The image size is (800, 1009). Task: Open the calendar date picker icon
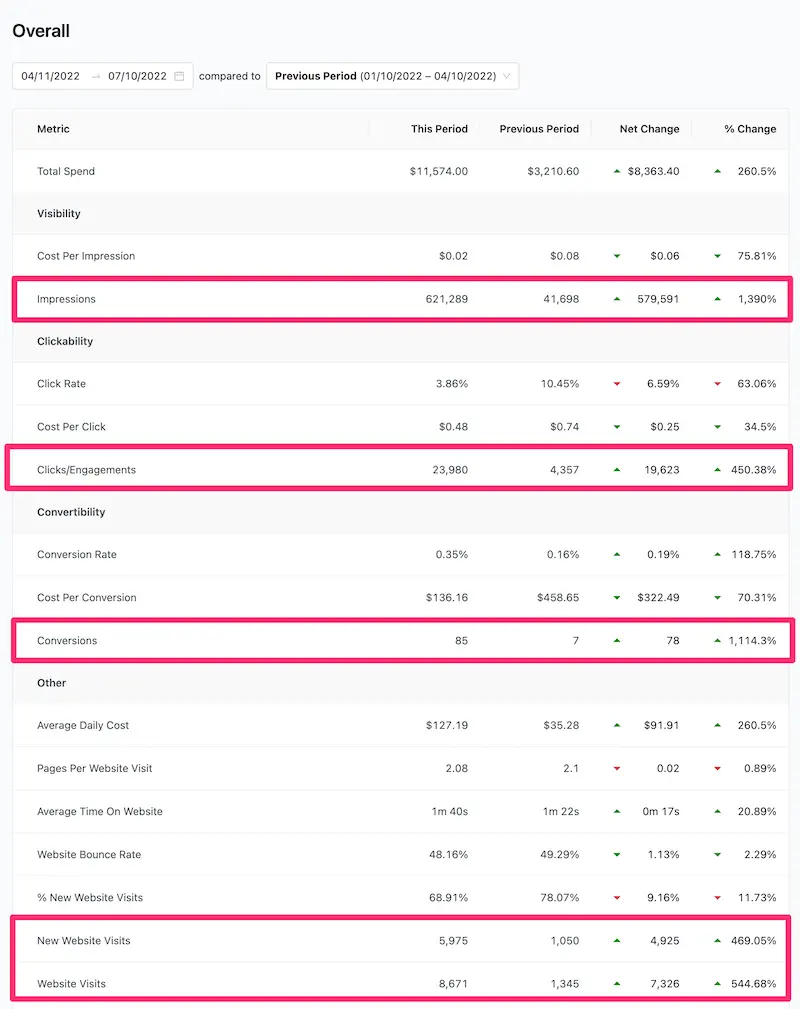pos(181,75)
